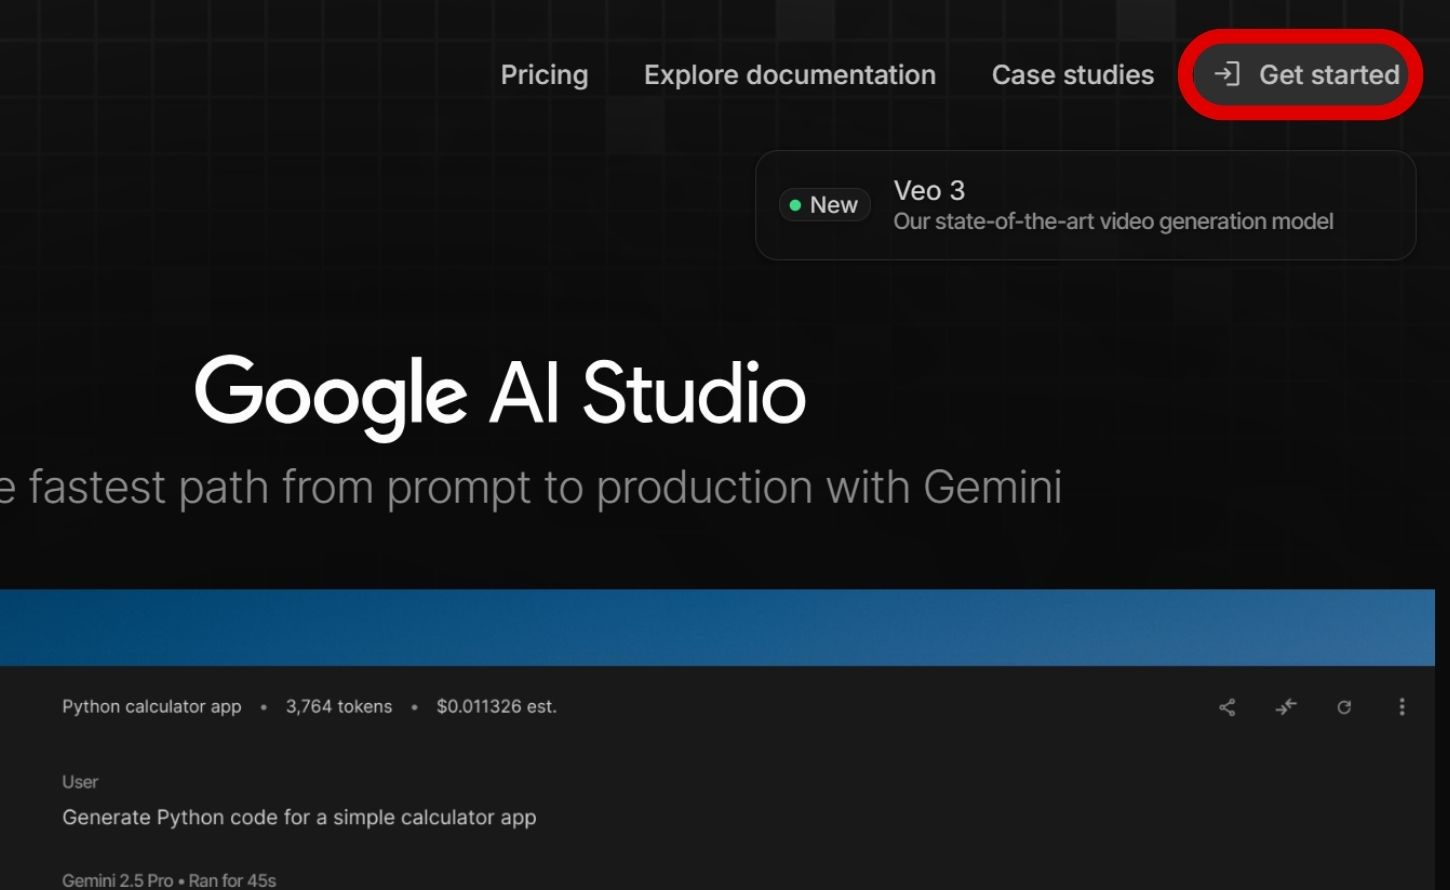Image resolution: width=1450 pixels, height=890 pixels.
Task: Open the Pricing page
Action: click(x=544, y=74)
